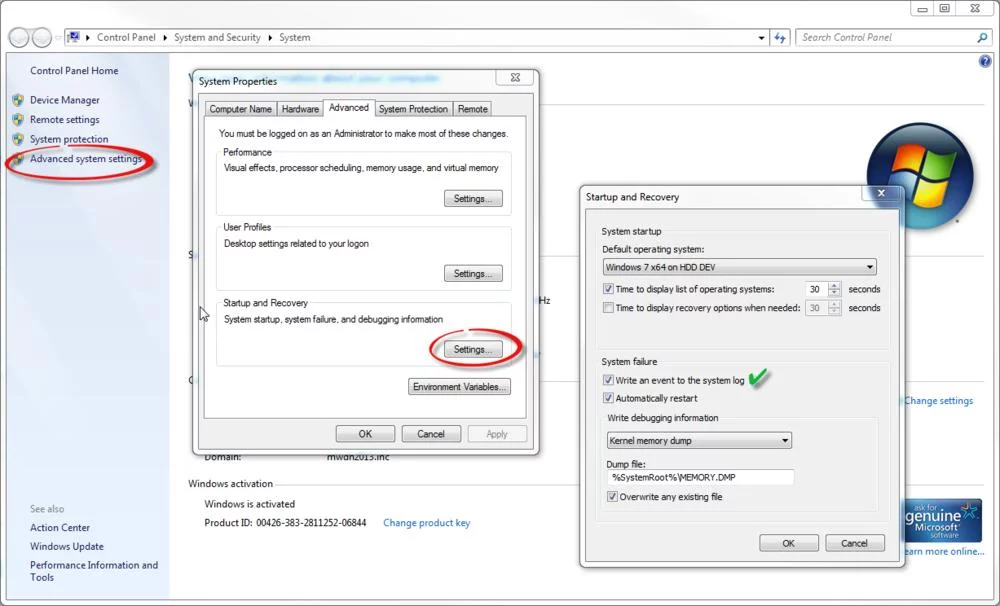The image size is (1000, 606).
Task: Open System protection link
Action: (x=69, y=139)
